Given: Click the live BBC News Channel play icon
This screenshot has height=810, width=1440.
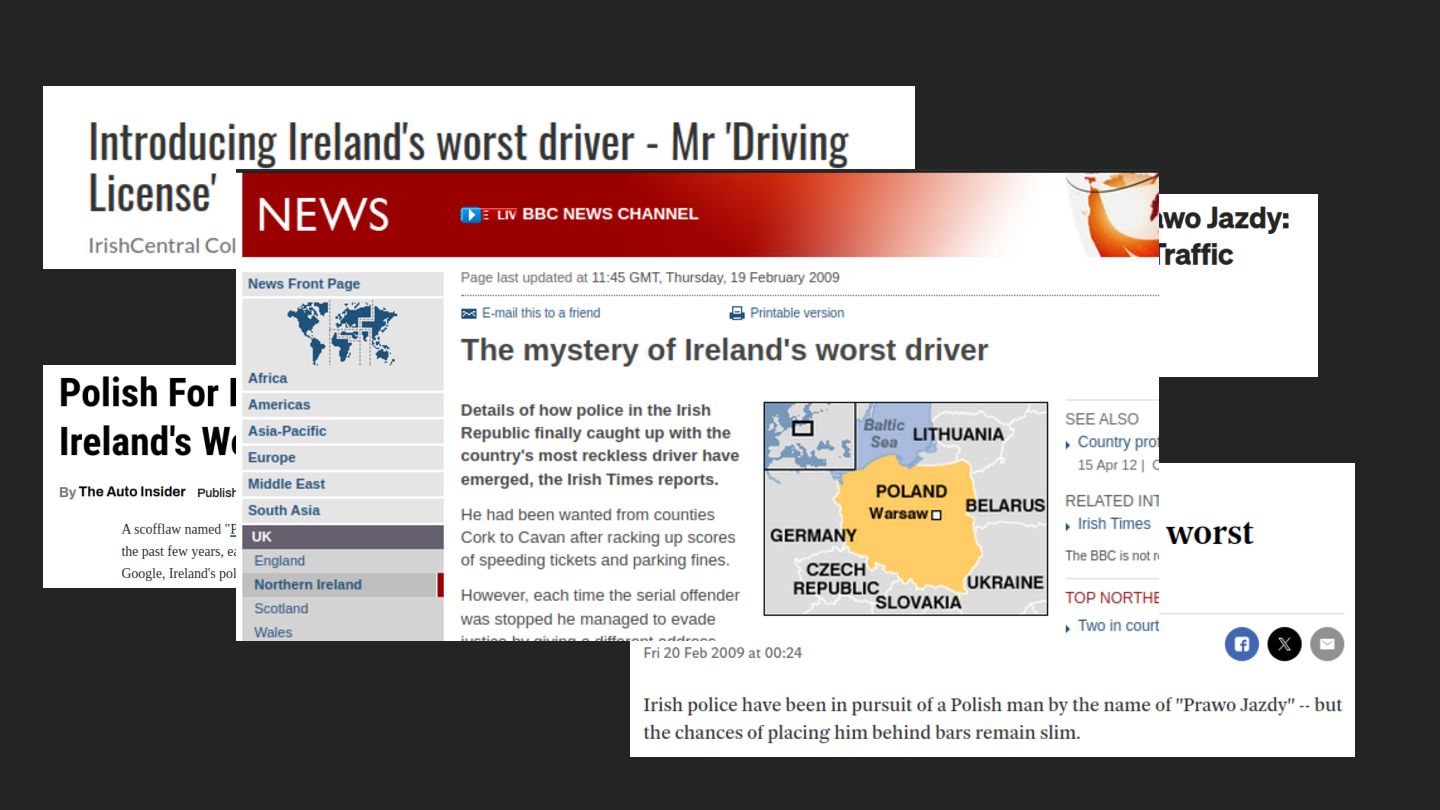Looking at the screenshot, I should pos(470,214).
